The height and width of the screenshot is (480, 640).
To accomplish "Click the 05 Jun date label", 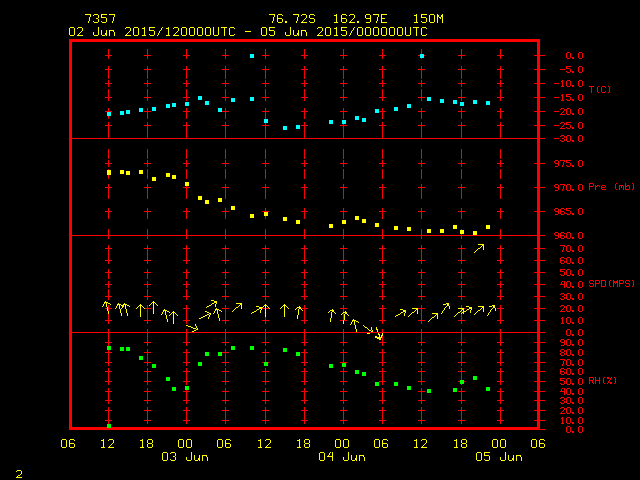I will (497, 457).
